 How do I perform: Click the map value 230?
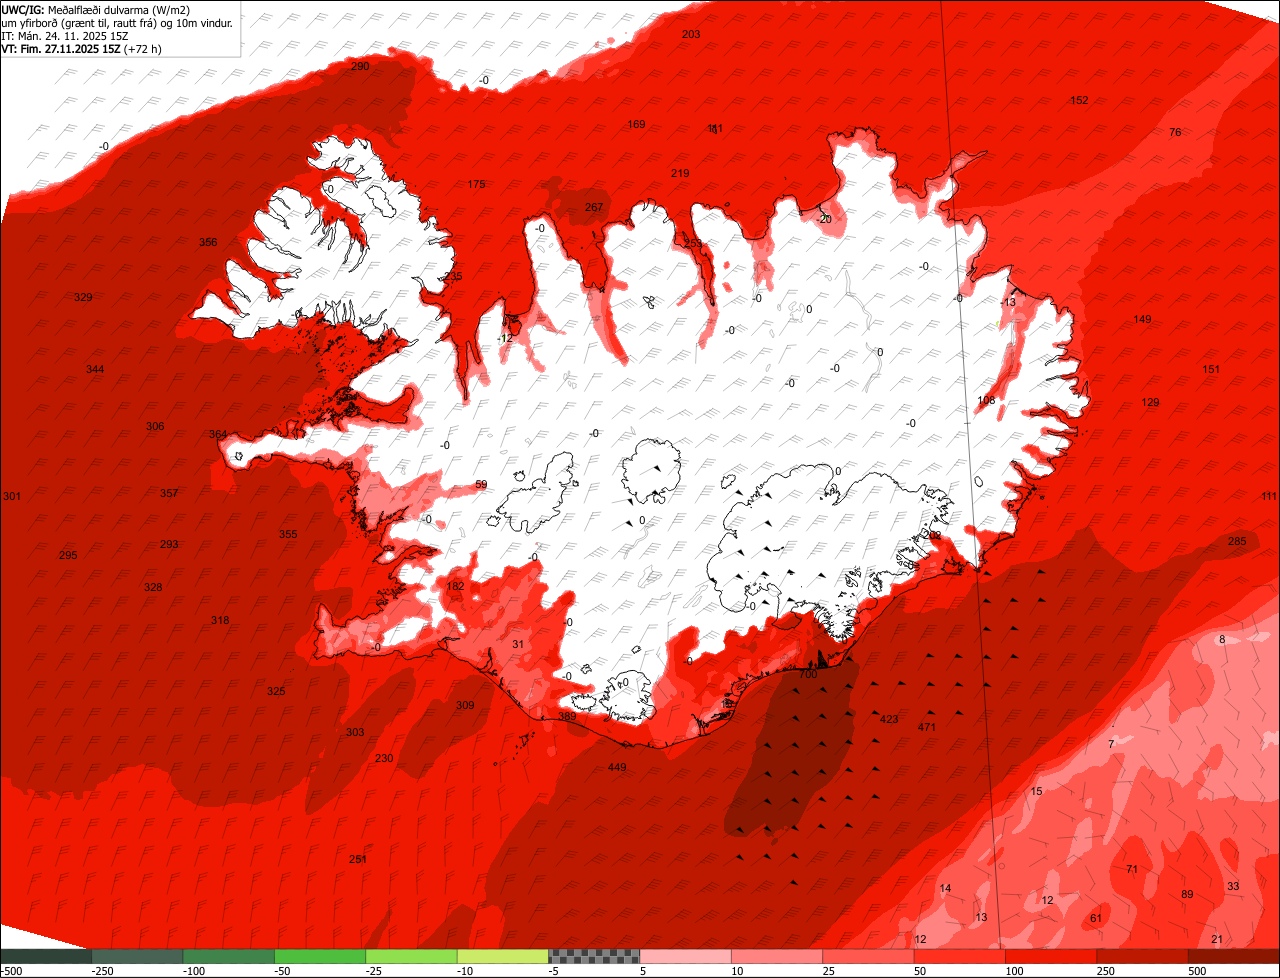384,758
